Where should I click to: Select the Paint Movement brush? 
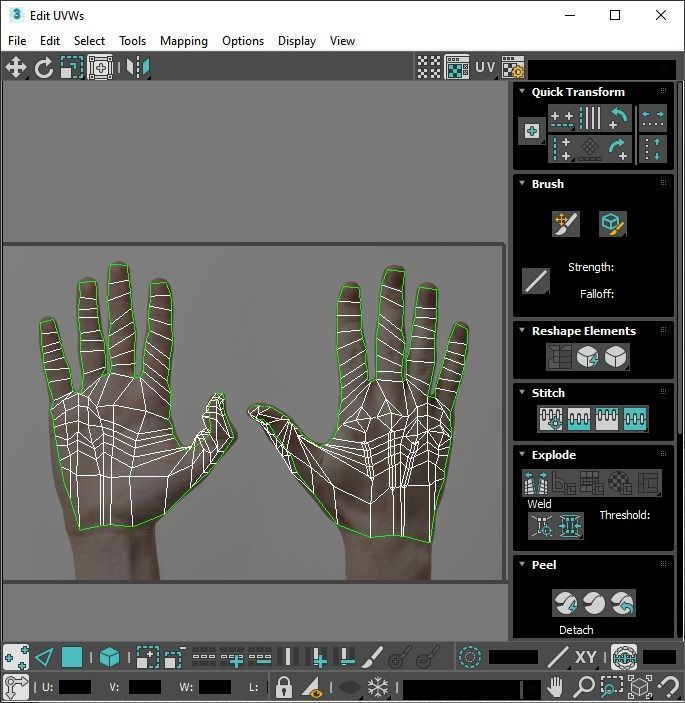(x=566, y=223)
